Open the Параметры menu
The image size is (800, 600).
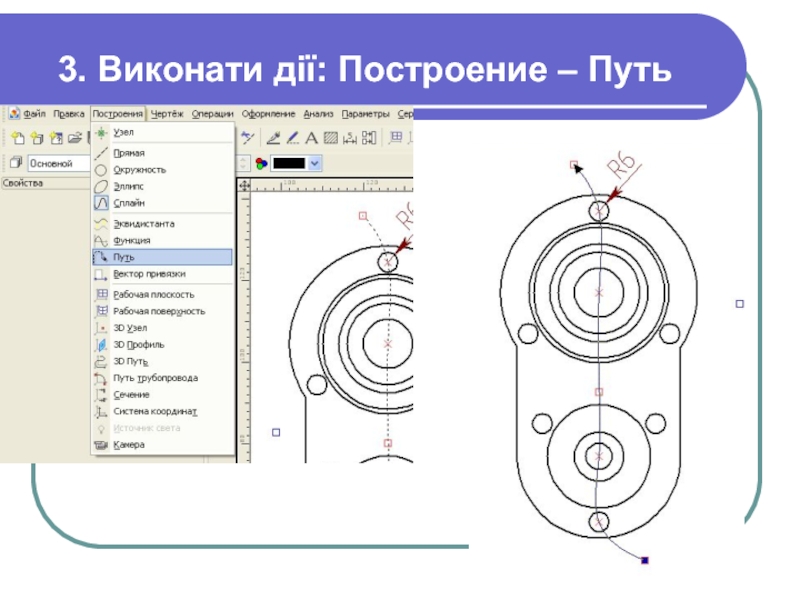click(x=366, y=114)
